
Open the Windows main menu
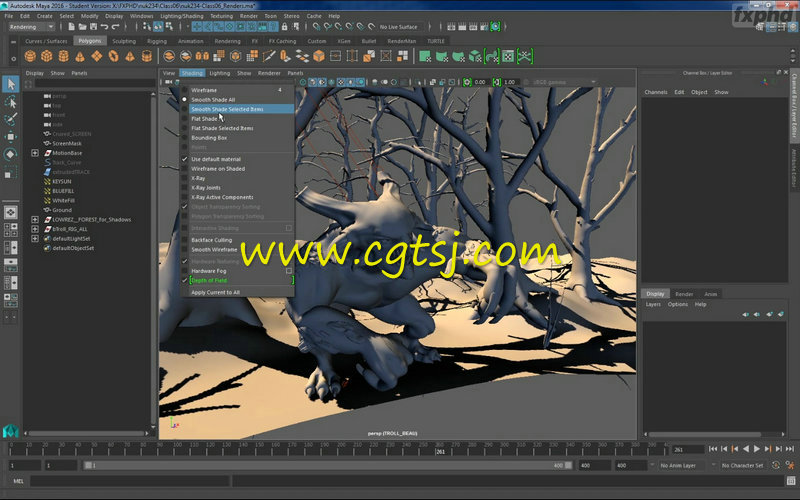[x=141, y=16]
